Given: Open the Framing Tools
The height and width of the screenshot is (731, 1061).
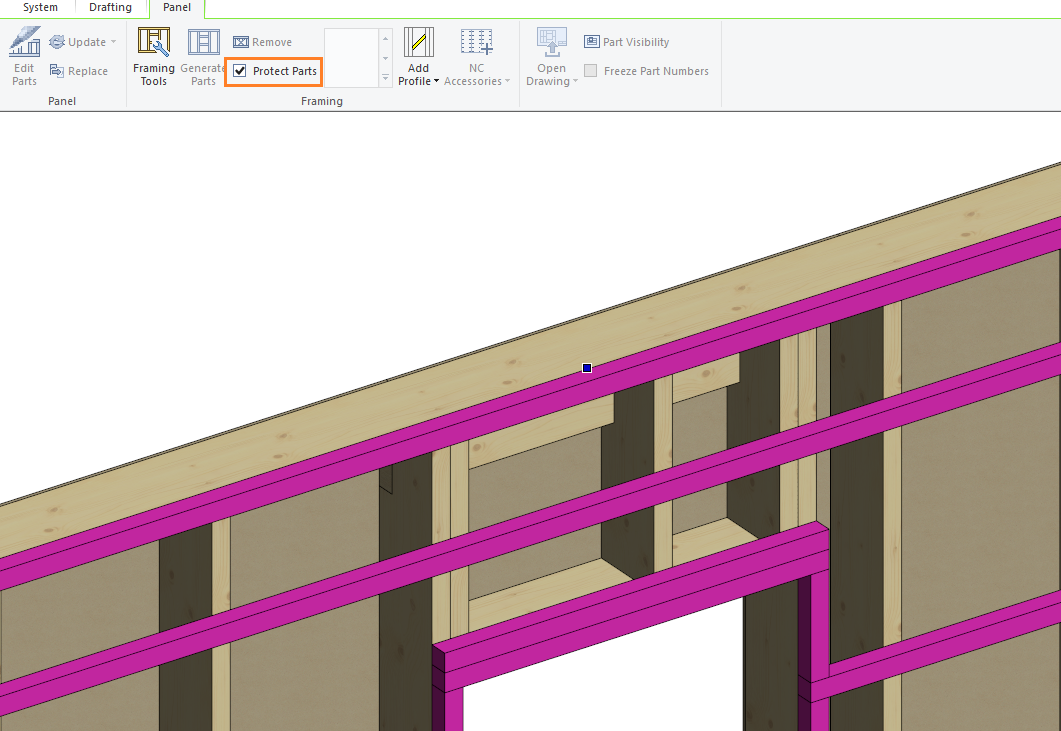Looking at the screenshot, I should 154,44.
